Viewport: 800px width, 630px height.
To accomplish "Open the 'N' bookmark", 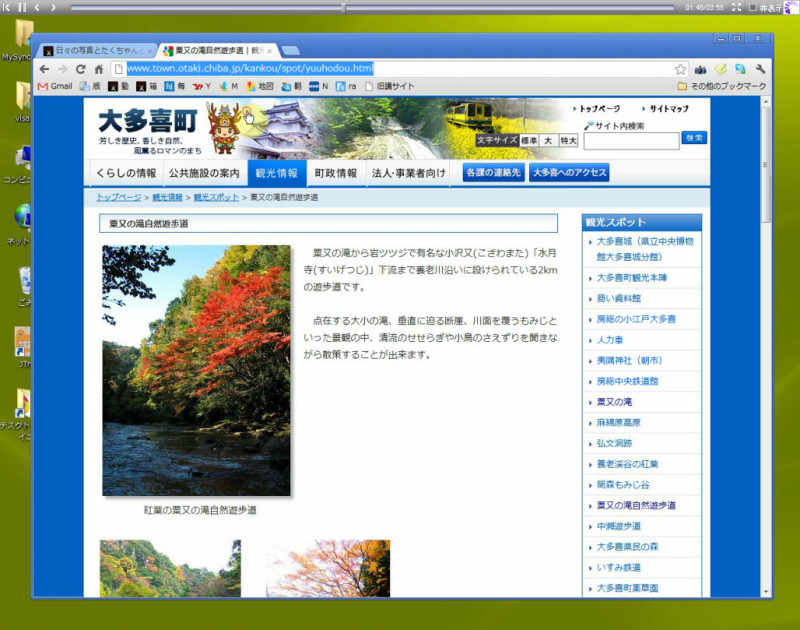I will (319, 86).
